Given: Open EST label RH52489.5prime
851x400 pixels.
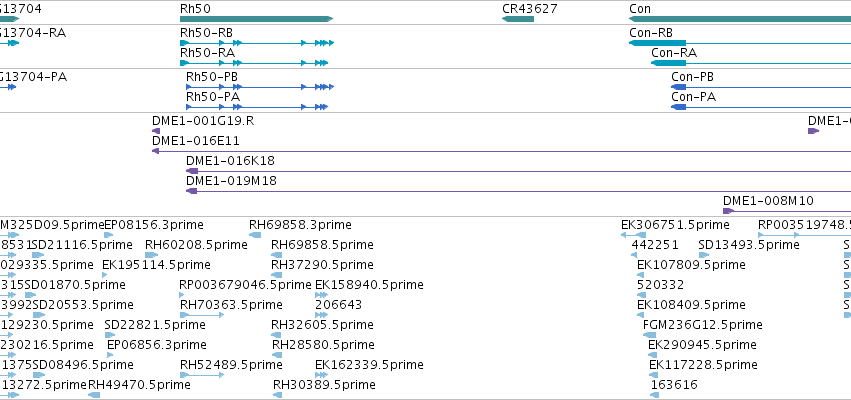Looking at the screenshot, I should [231, 365].
